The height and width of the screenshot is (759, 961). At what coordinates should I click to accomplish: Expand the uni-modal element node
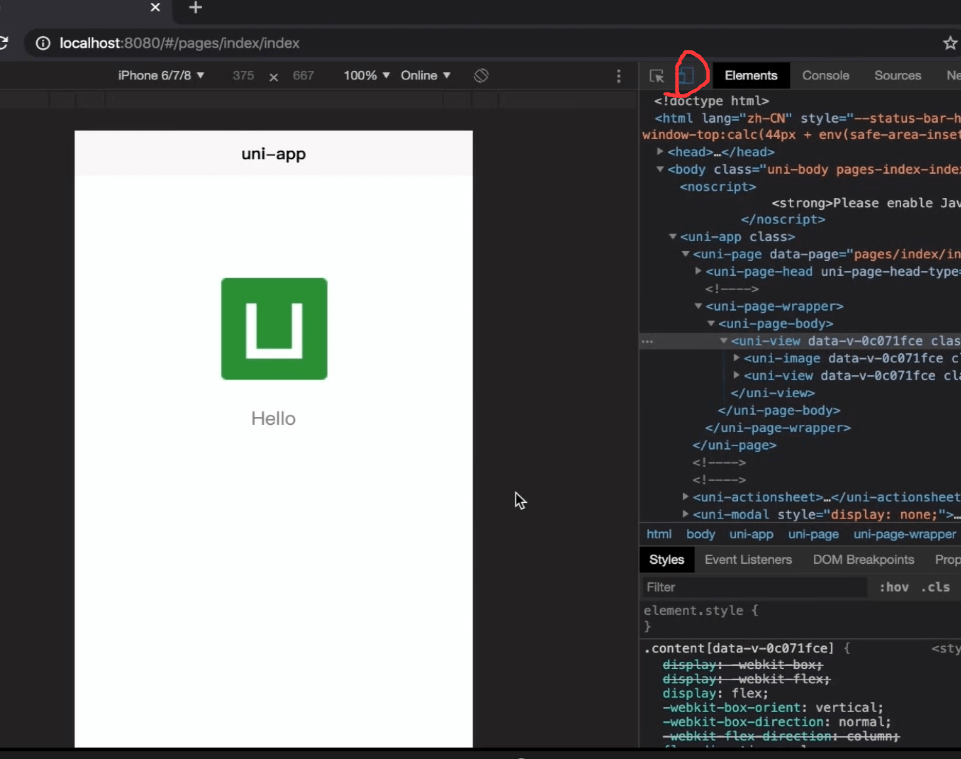click(686, 514)
